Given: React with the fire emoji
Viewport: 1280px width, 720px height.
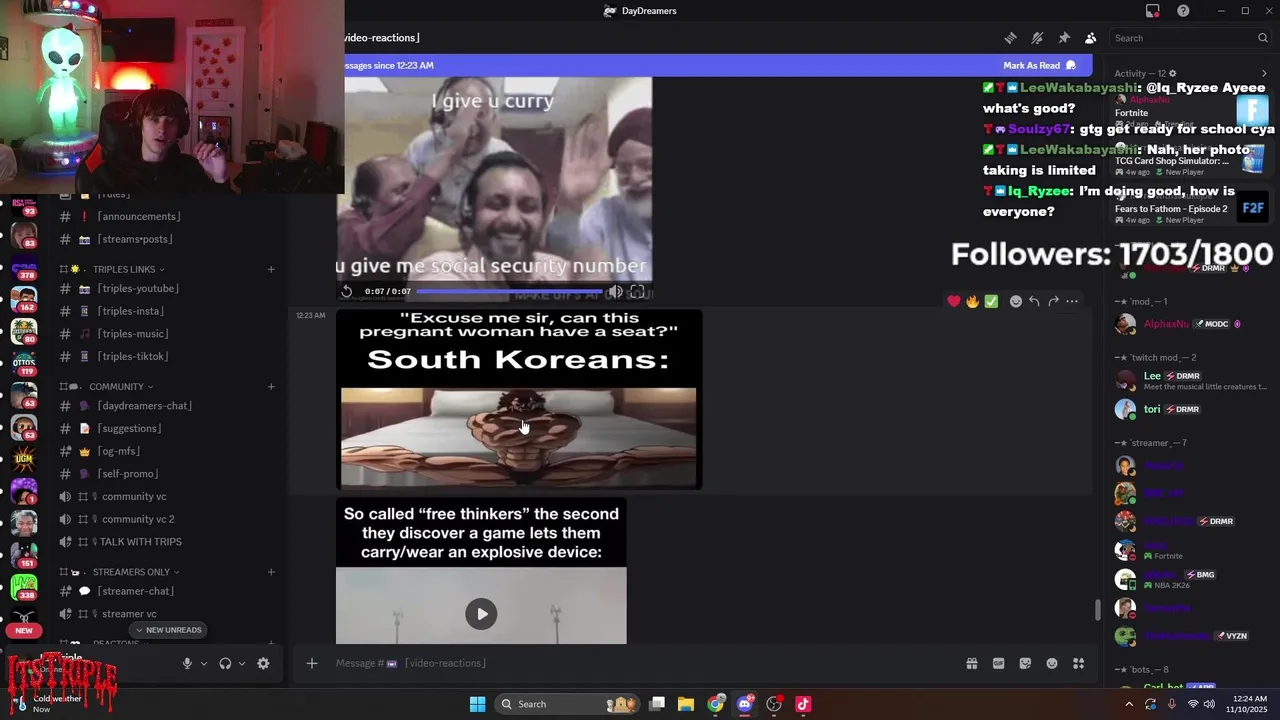Looking at the screenshot, I should pyautogui.click(x=972, y=301).
